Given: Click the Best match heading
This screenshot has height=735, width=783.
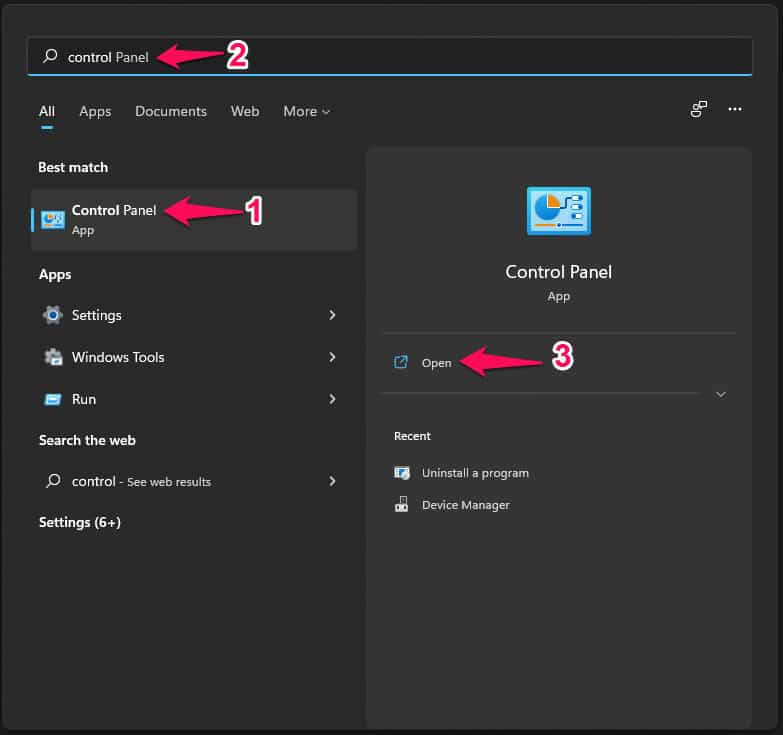Looking at the screenshot, I should pos(73,167).
